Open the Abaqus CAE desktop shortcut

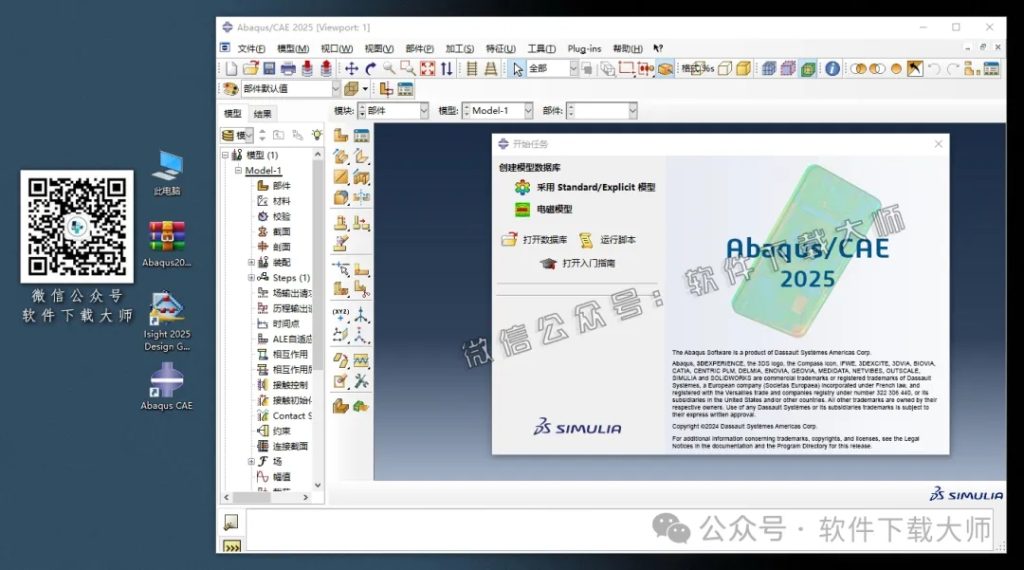[x=167, y=387]
